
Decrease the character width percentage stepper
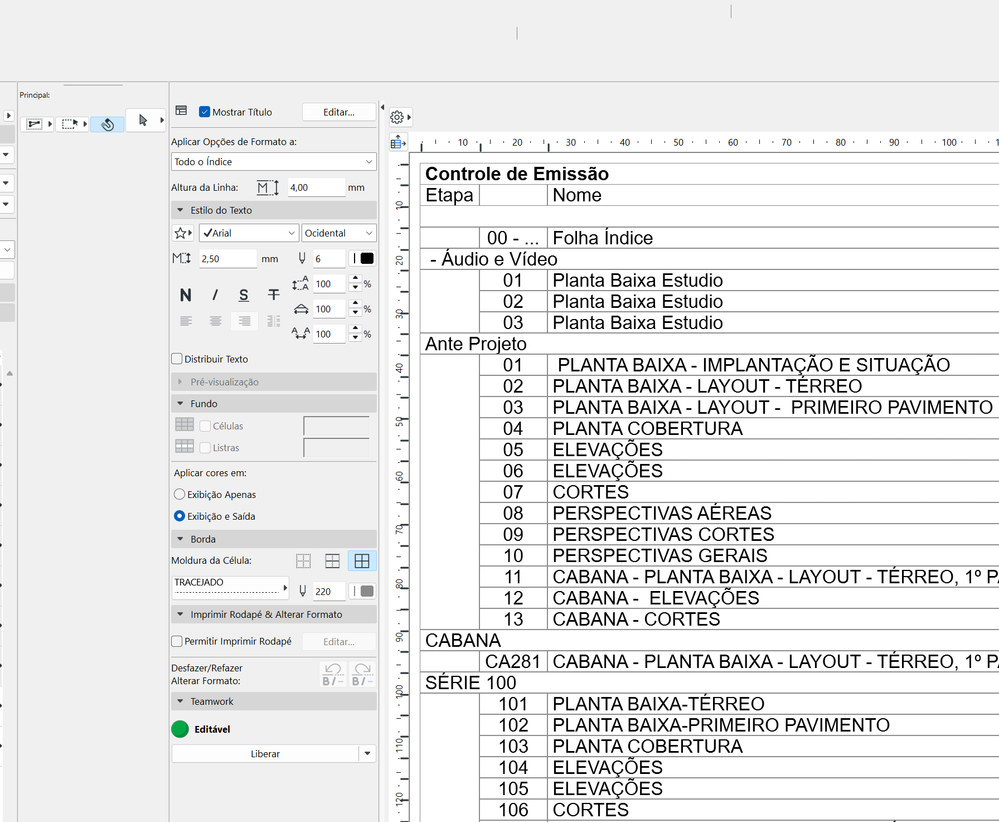coord(356,313)
